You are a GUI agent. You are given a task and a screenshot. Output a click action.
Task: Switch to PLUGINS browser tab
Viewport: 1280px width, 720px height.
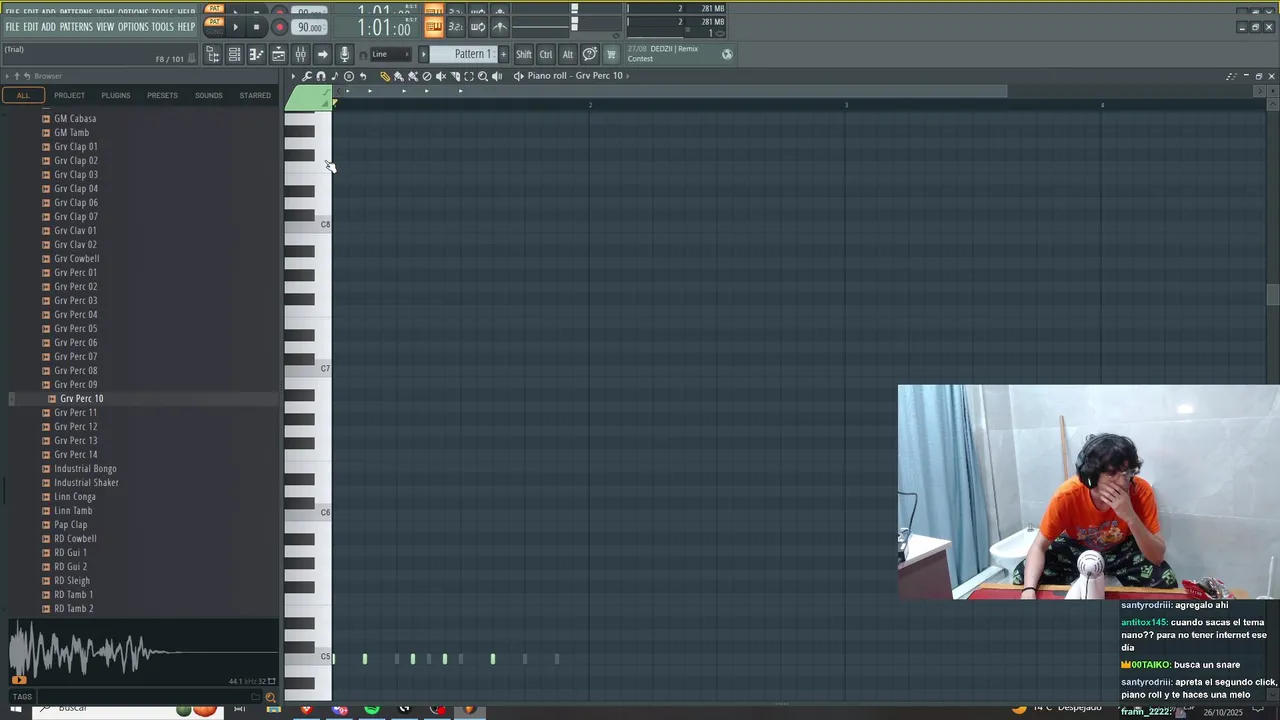[x=116, y=96]
